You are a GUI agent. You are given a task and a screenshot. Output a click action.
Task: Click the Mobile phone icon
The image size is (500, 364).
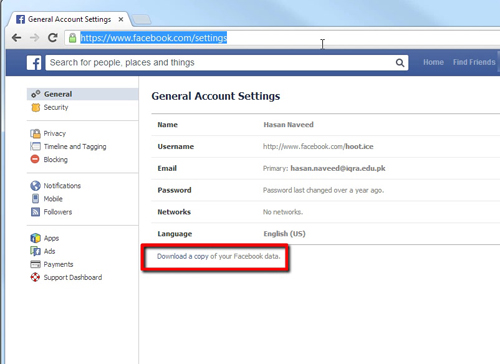[35, 199]
